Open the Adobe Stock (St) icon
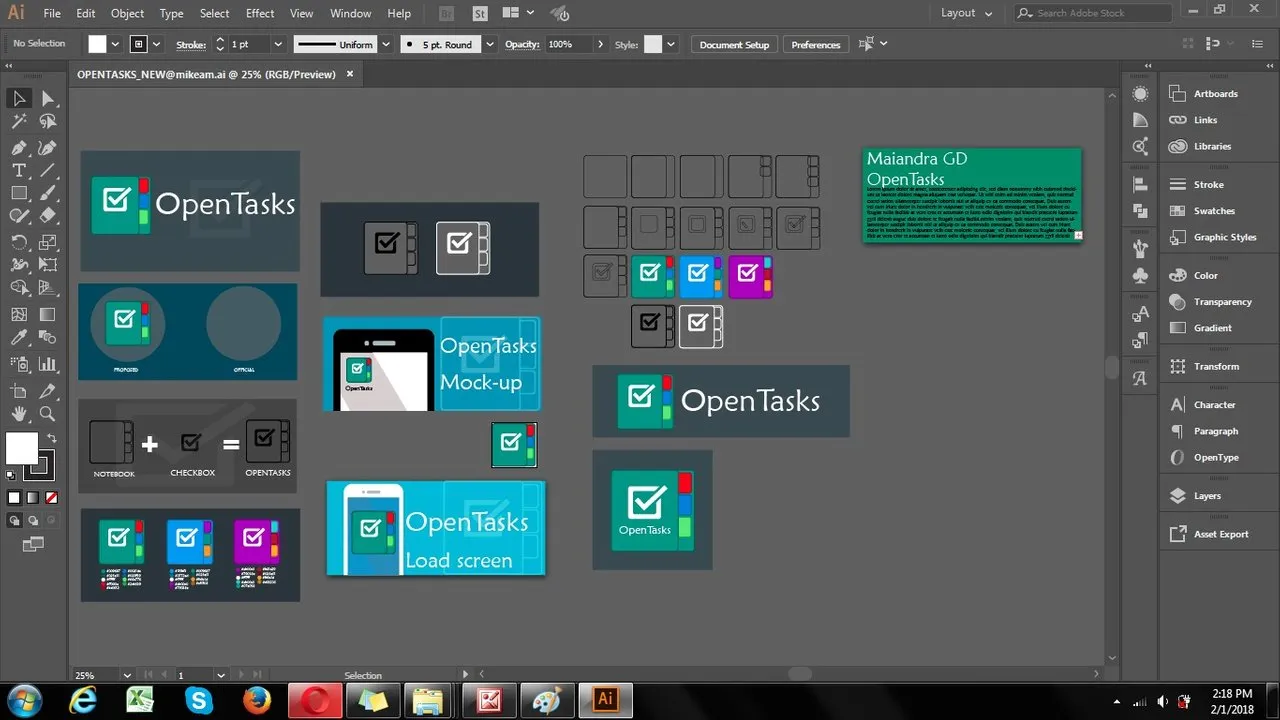 coord(480,14)
